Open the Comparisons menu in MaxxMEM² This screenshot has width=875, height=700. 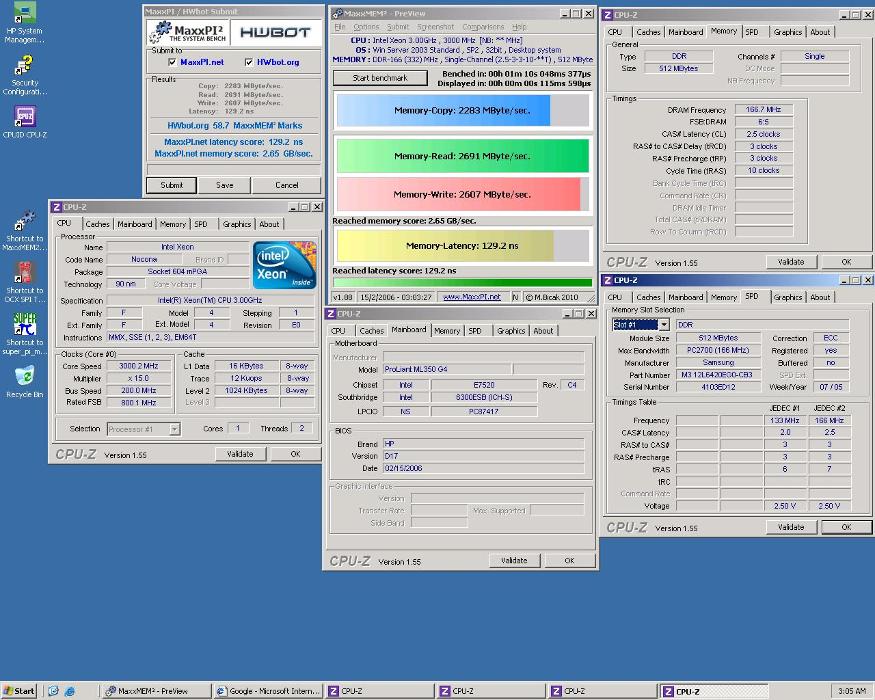483,27
